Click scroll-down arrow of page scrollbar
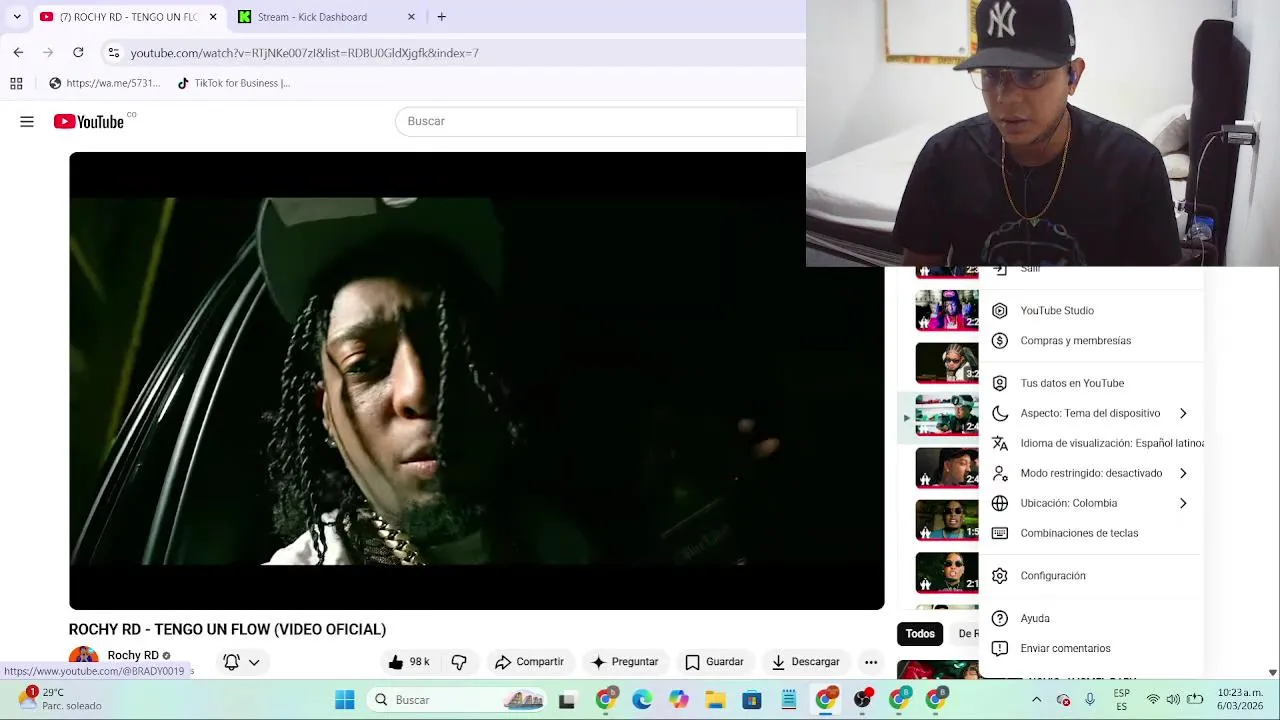The width and height of the screenshot is (1280, 720). click(1273, 673)
